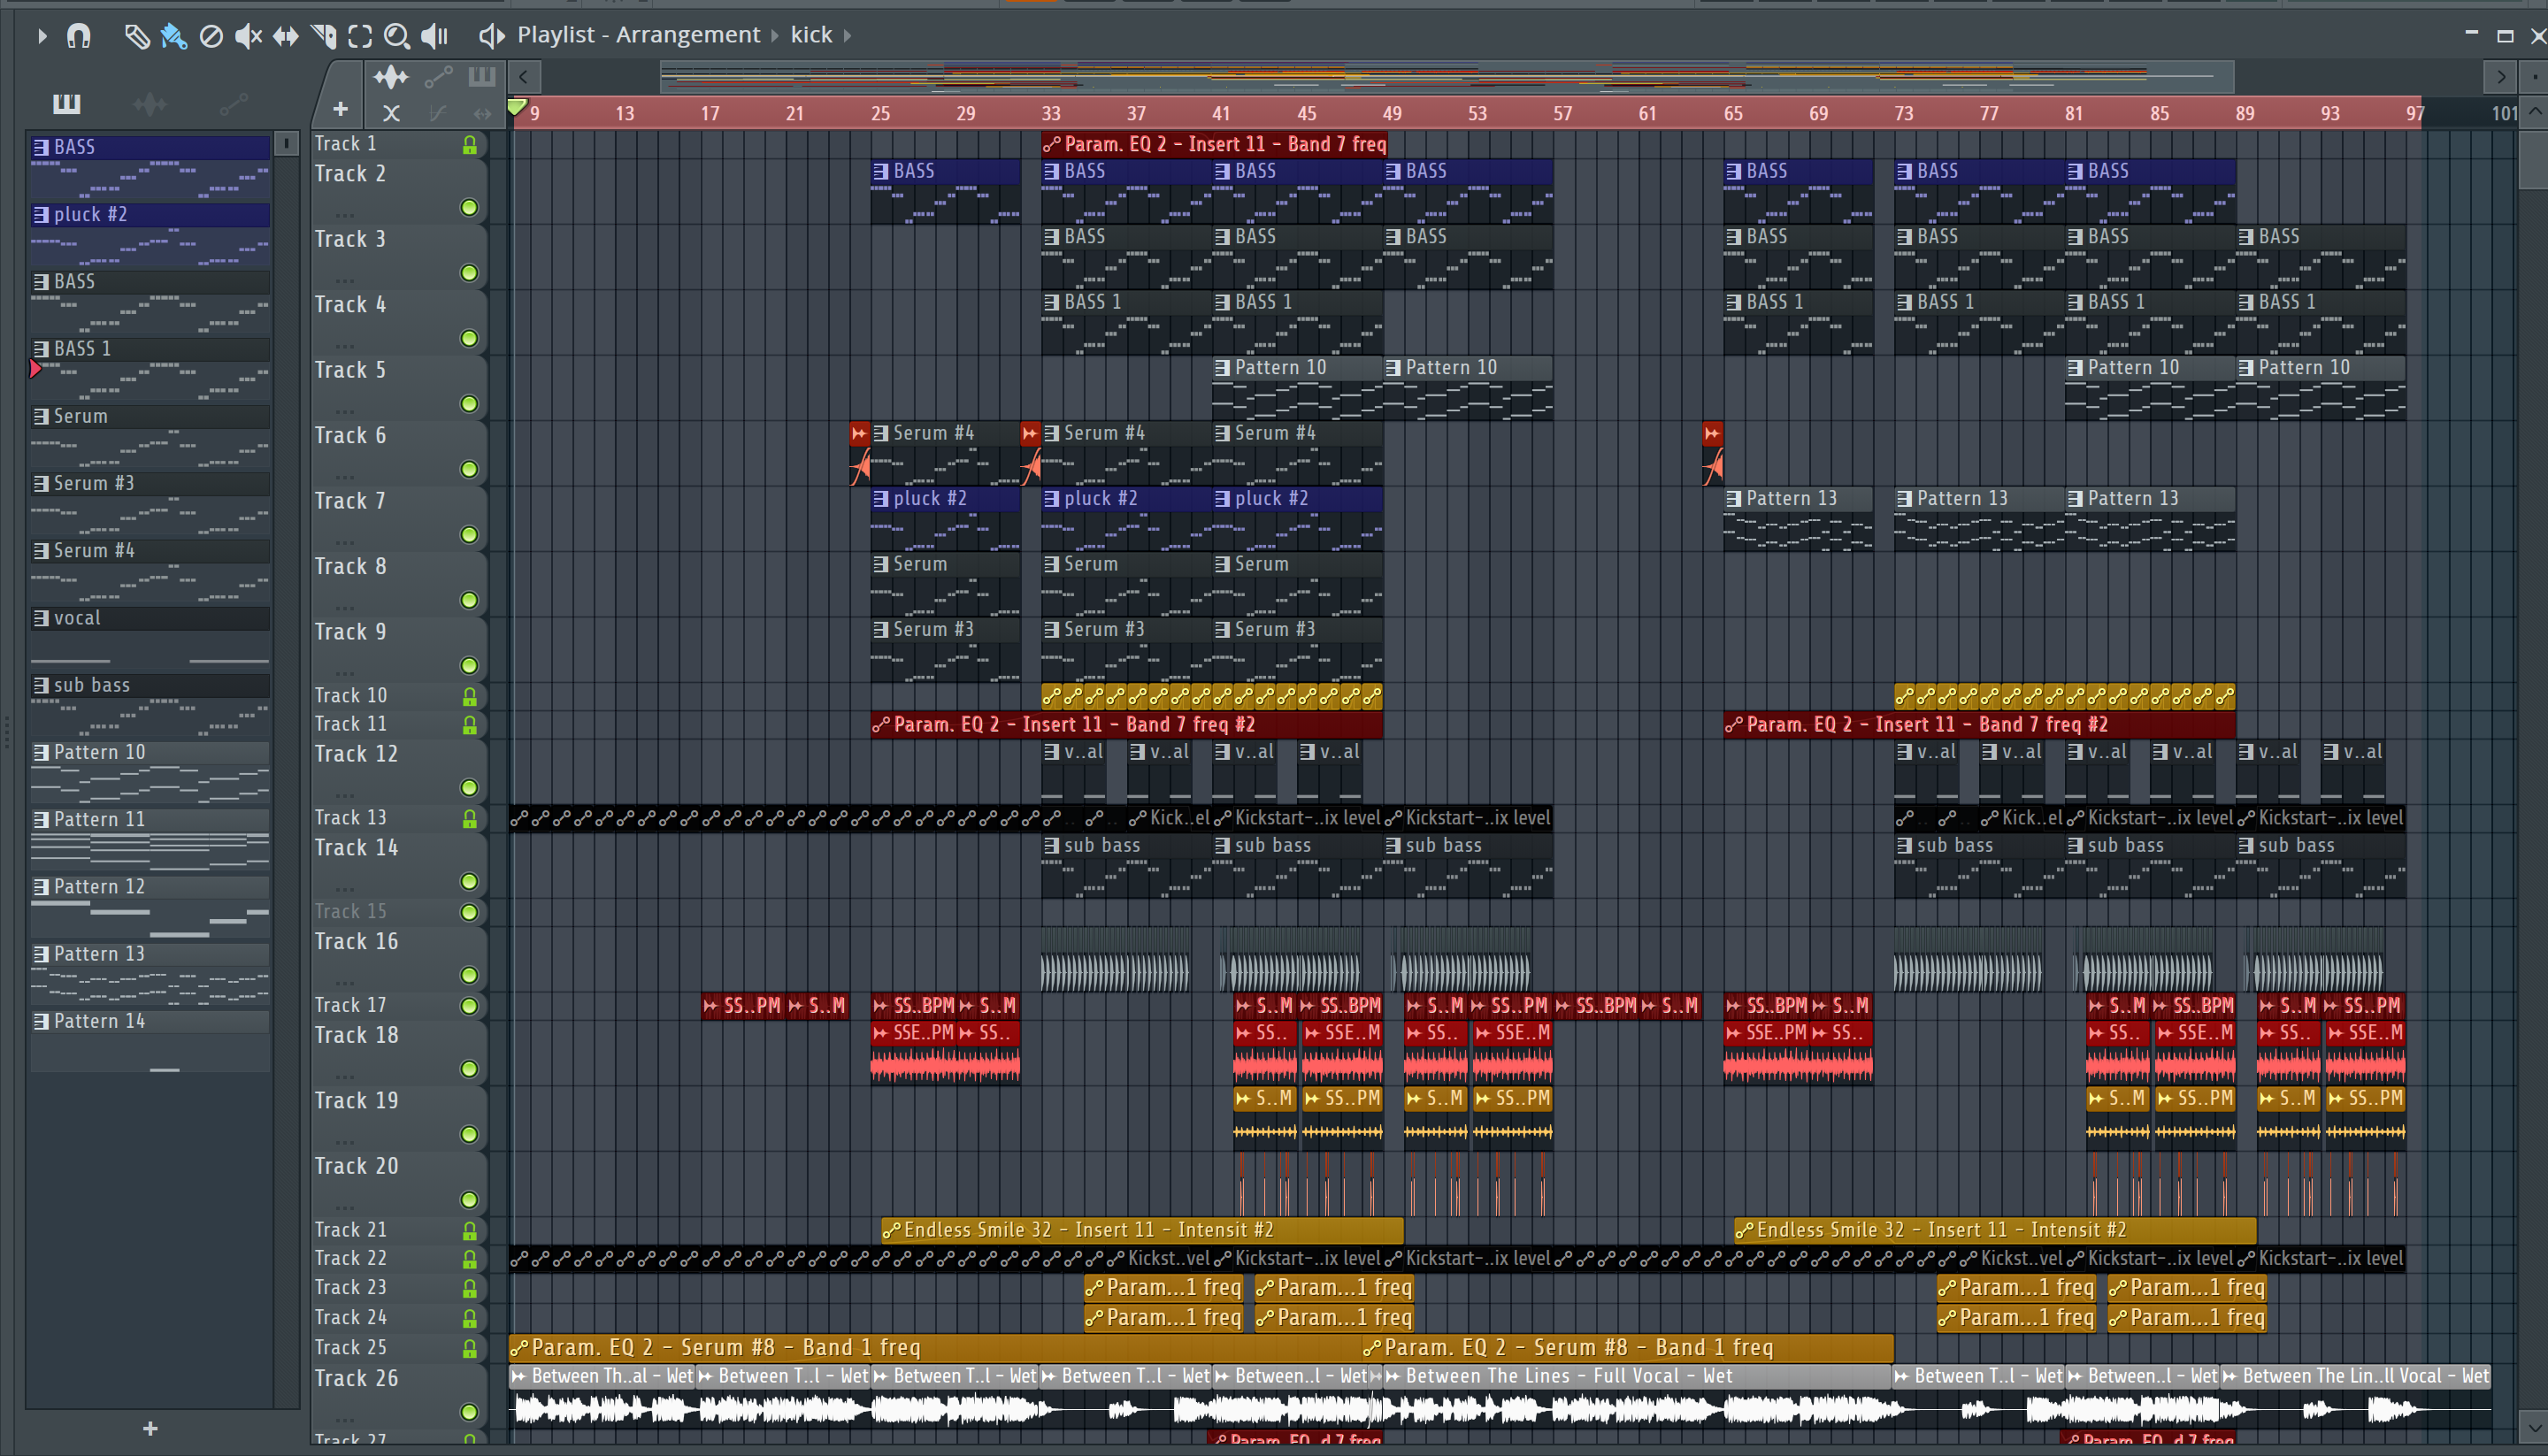This screenshot has height=1456, width=2548.
Task: Toggle the snap magnet icon
Action: (78, 37)
